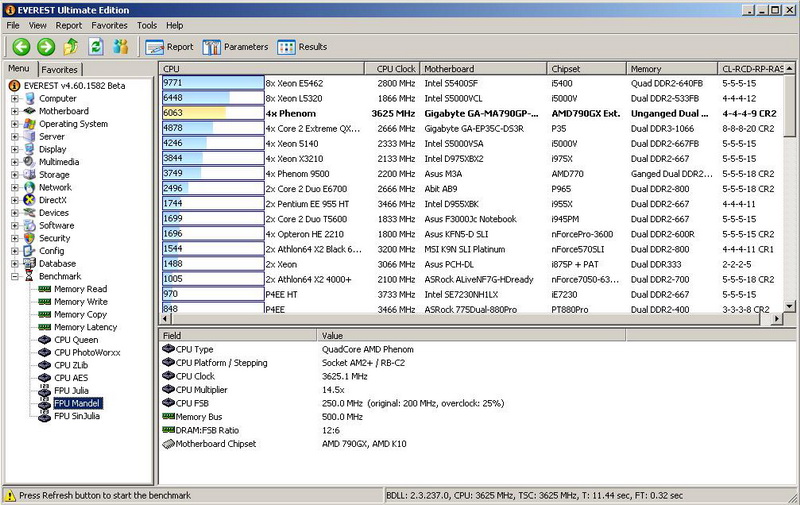
Task: Sort by Memory column header
Action: (x=672, y=68)
